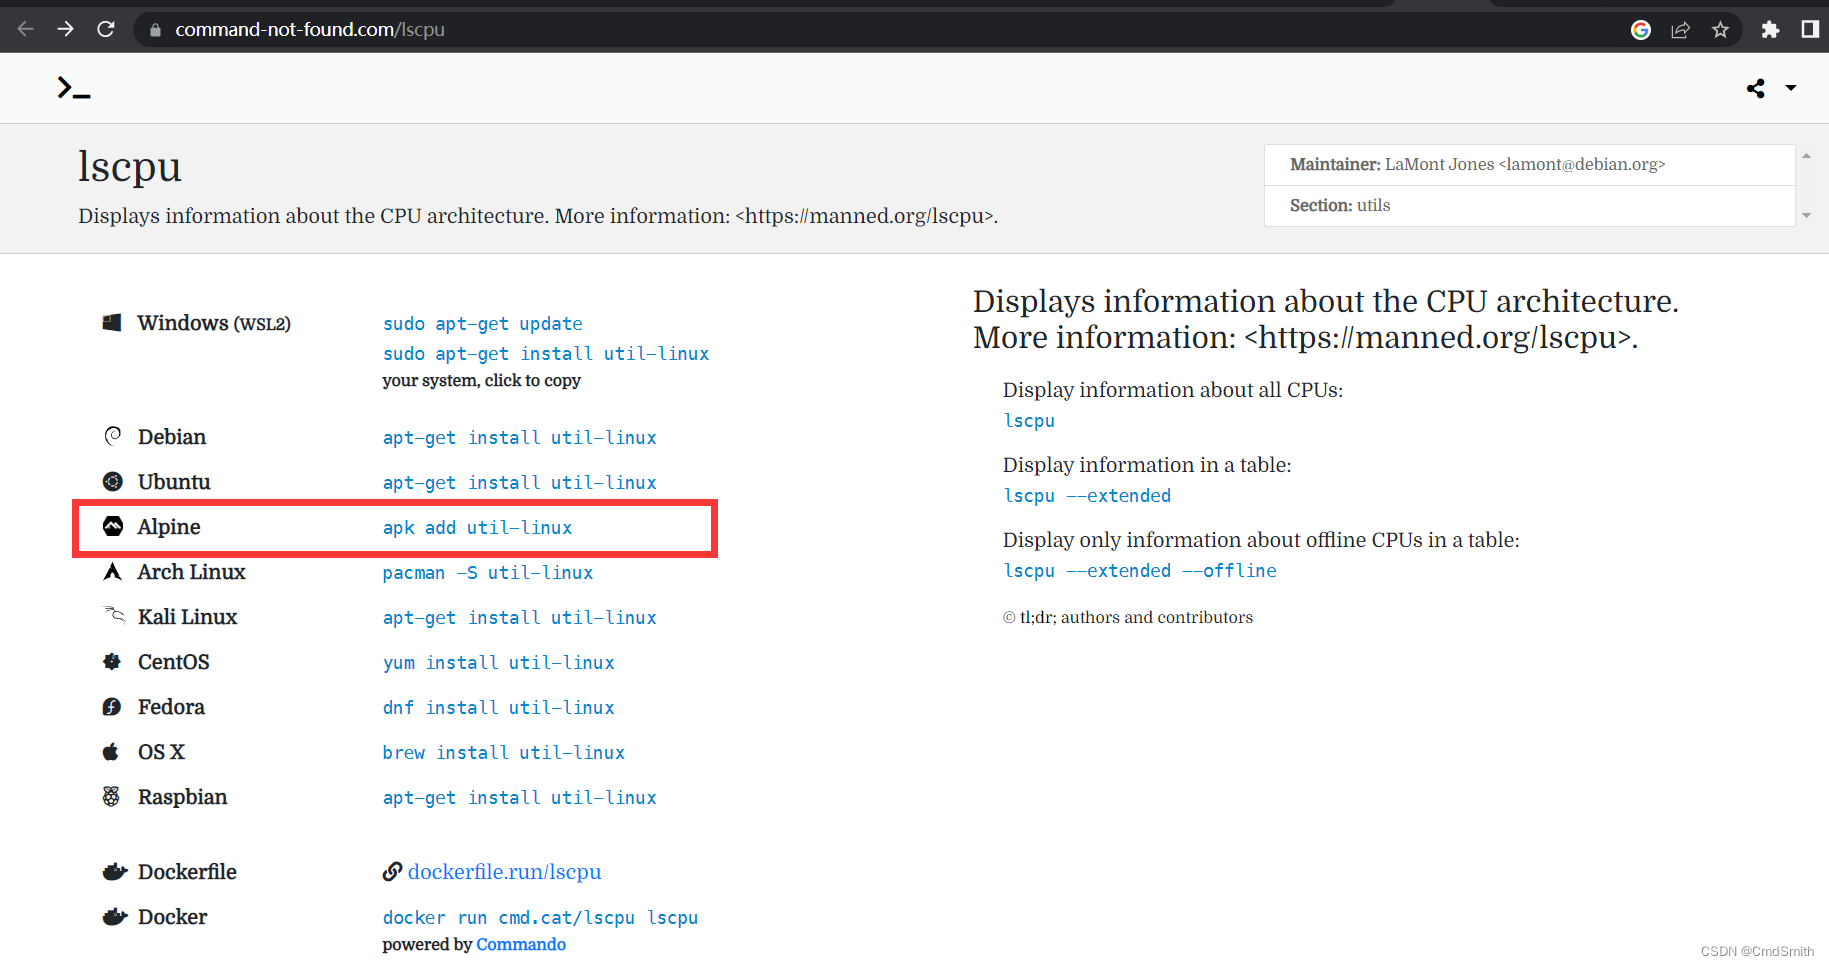
Task: Select the 'Windows (WSL2)' label
Action: [x=214, y=323]
